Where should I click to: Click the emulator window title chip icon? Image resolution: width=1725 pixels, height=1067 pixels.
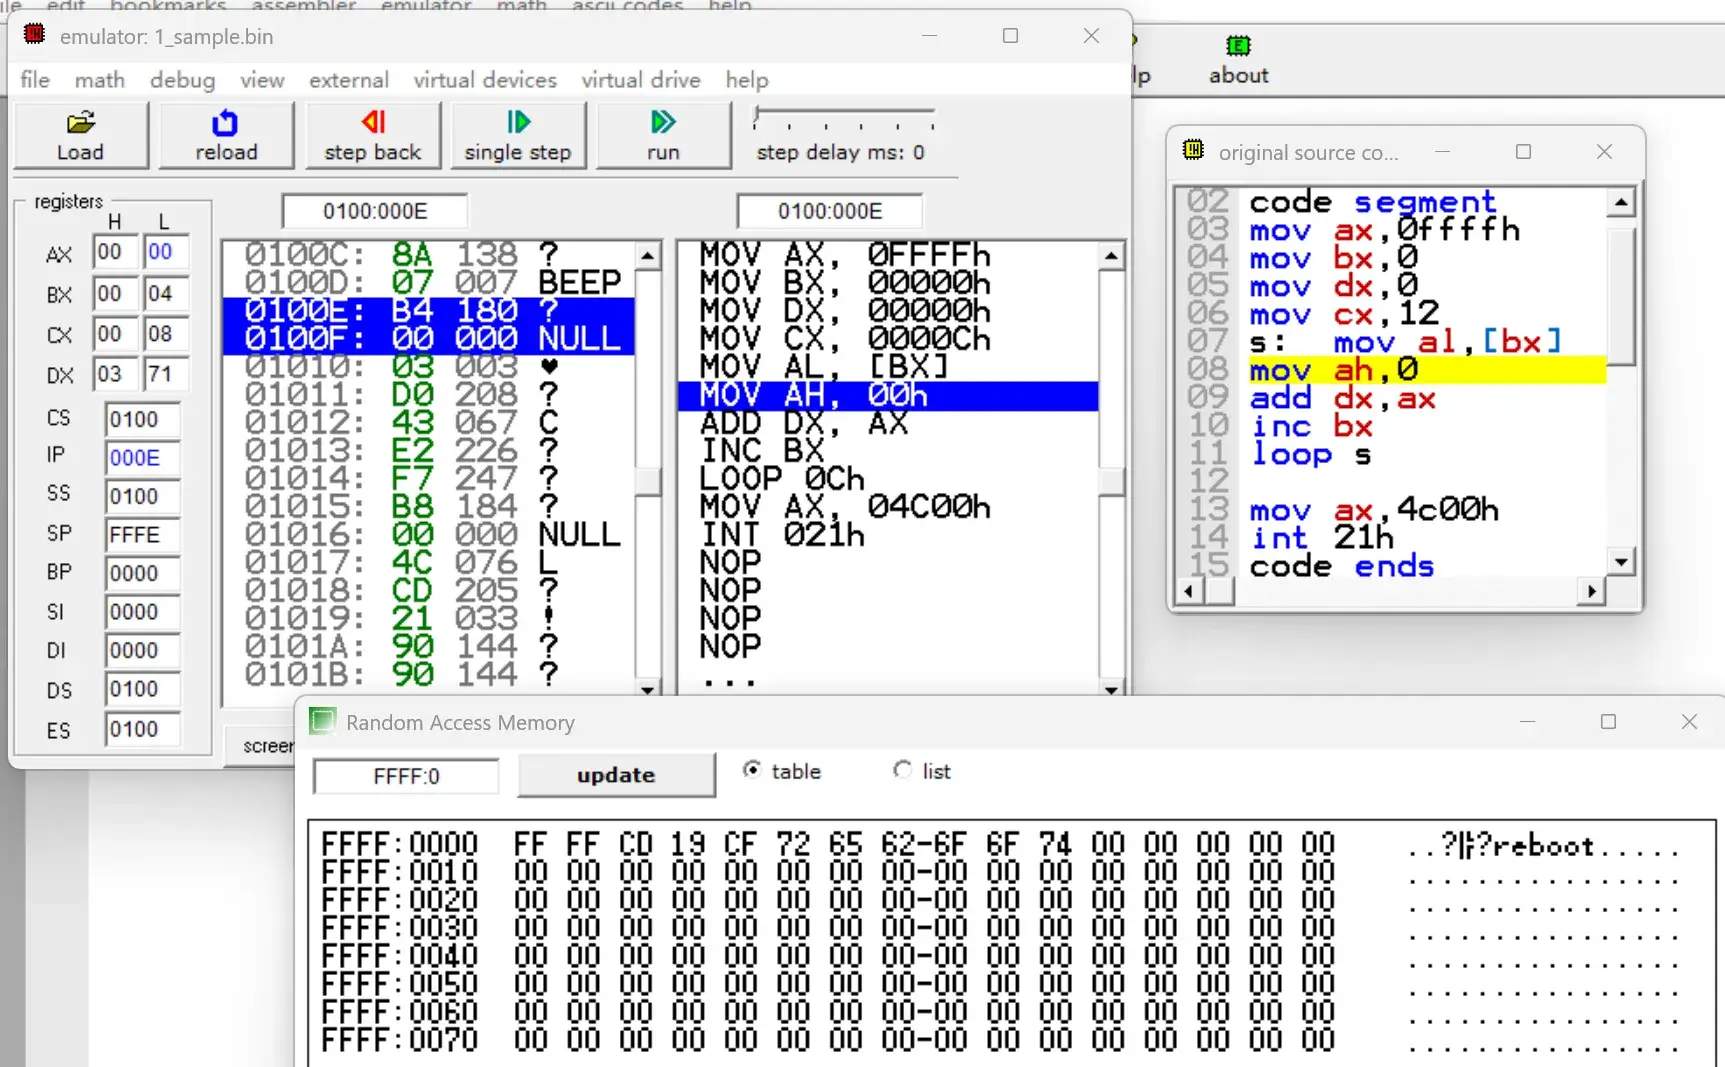(34, 35)
